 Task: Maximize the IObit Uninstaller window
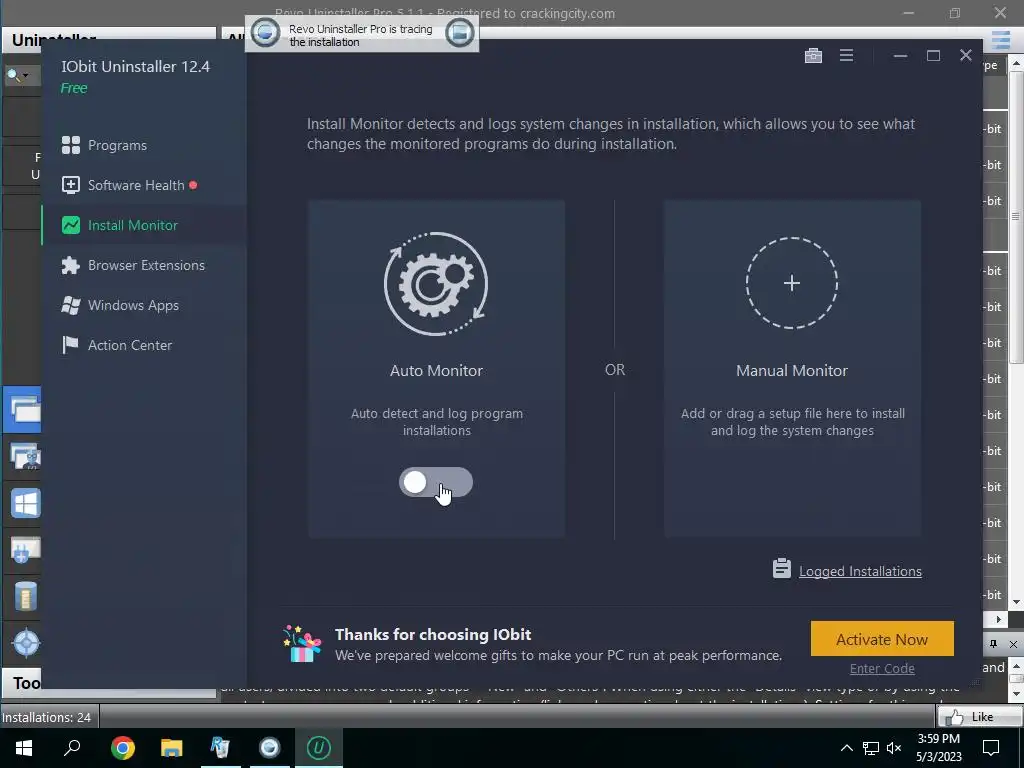click(x=933, y=56)
